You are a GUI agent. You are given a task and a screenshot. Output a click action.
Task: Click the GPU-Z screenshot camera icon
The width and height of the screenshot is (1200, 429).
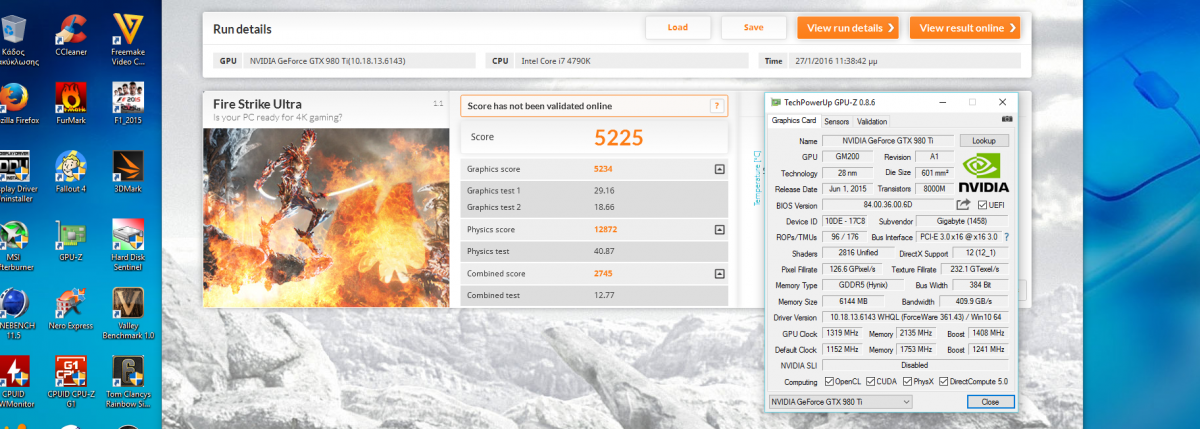coord(1007,120)
